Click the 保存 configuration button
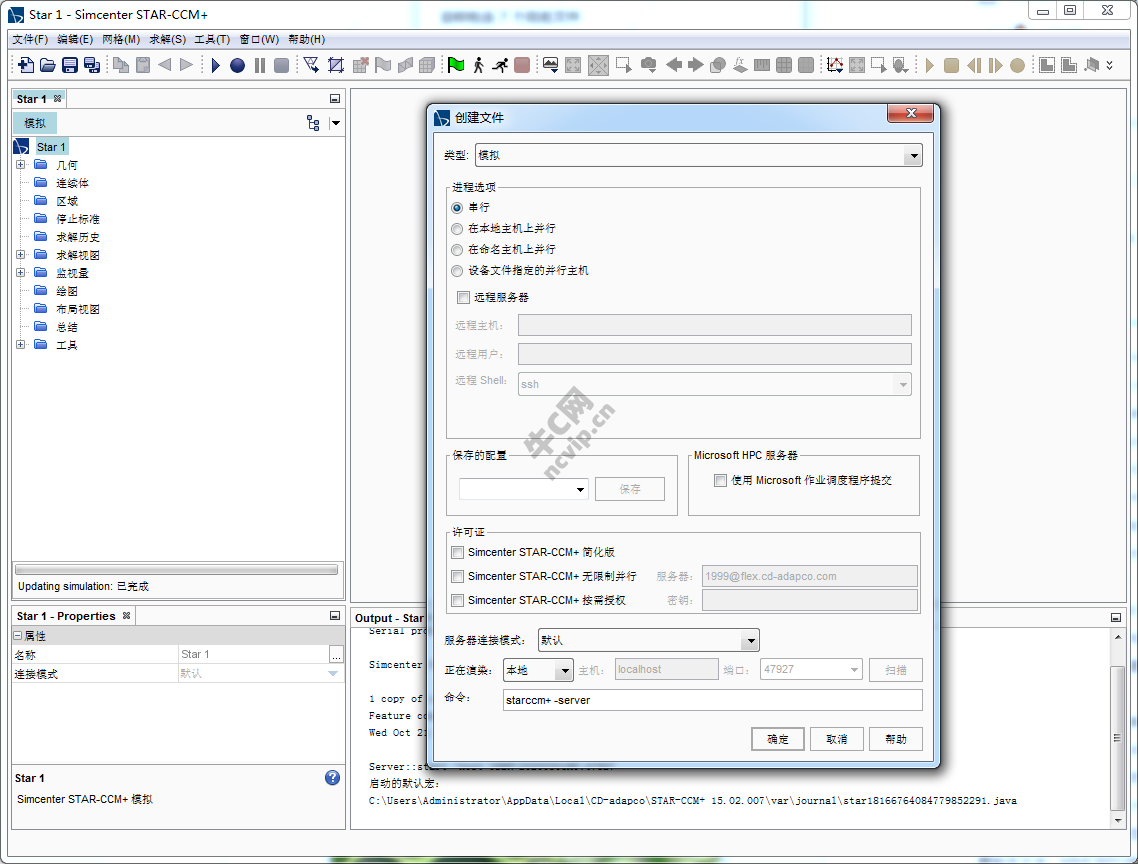Viewport: 1138px width, 864px height. 630,489
